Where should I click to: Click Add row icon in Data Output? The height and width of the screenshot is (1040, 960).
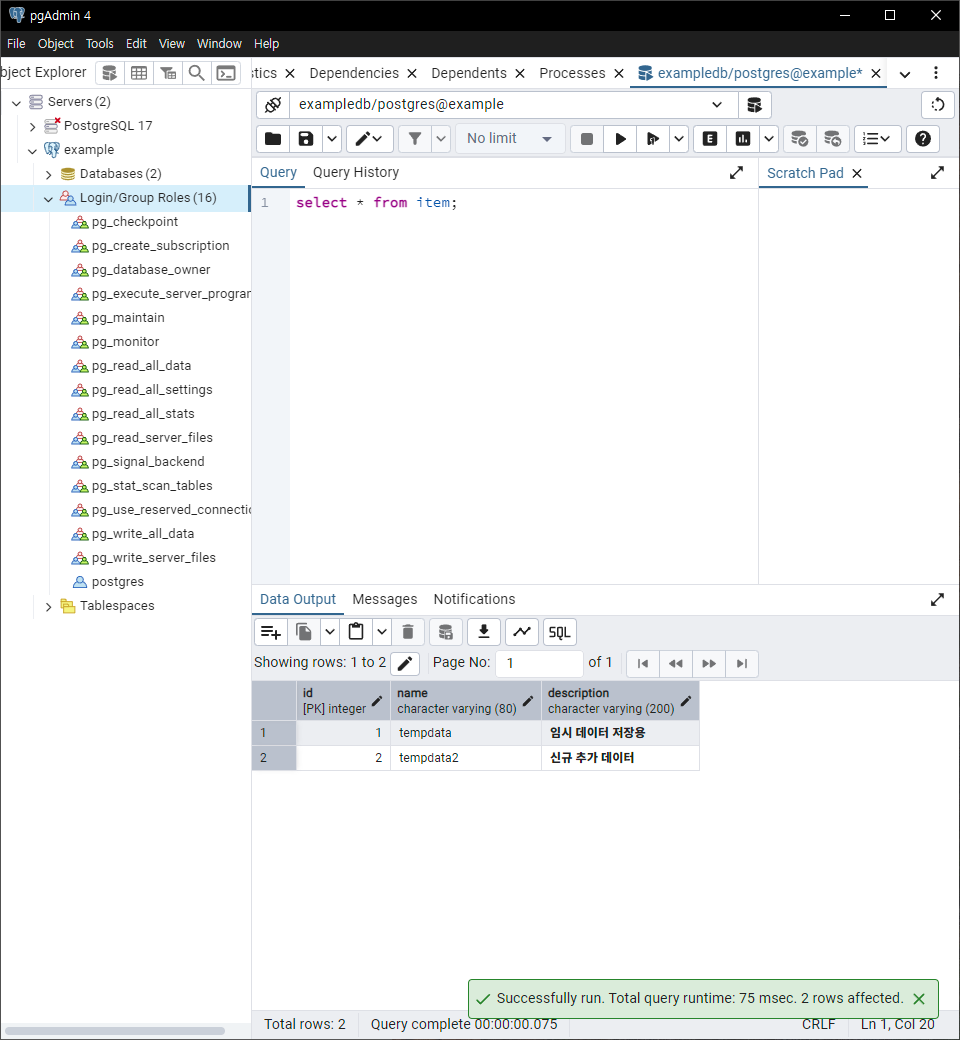(x=271, y=632)
